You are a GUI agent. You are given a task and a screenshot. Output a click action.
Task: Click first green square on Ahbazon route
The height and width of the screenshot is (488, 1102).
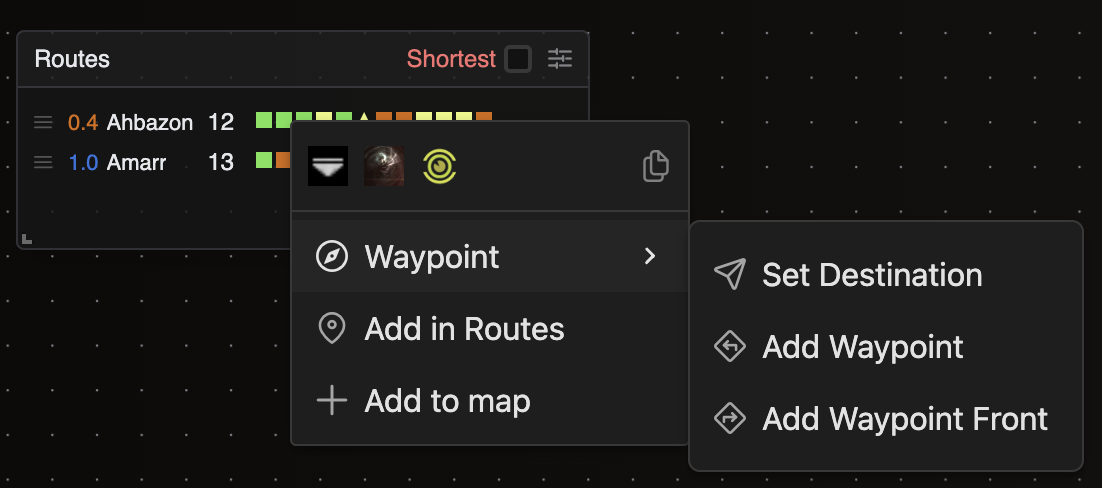click(x=264, y=121)
